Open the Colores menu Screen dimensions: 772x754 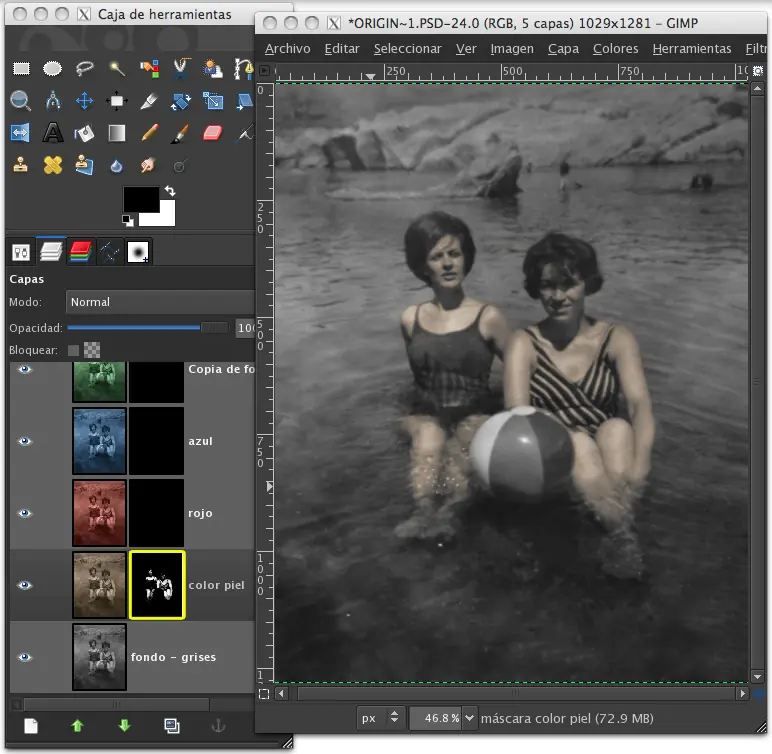[615, 49]
